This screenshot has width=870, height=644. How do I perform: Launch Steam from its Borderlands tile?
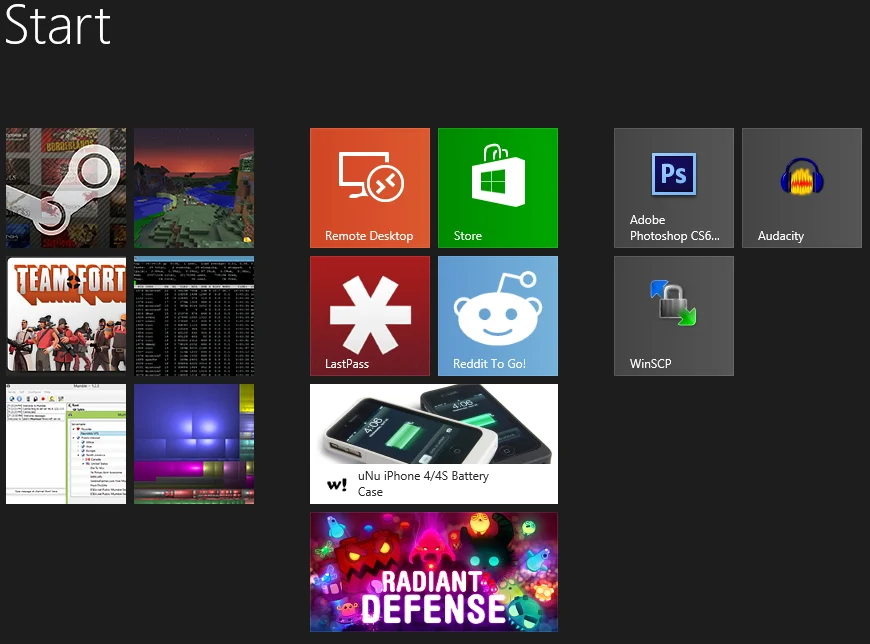(x=65, y=188)
